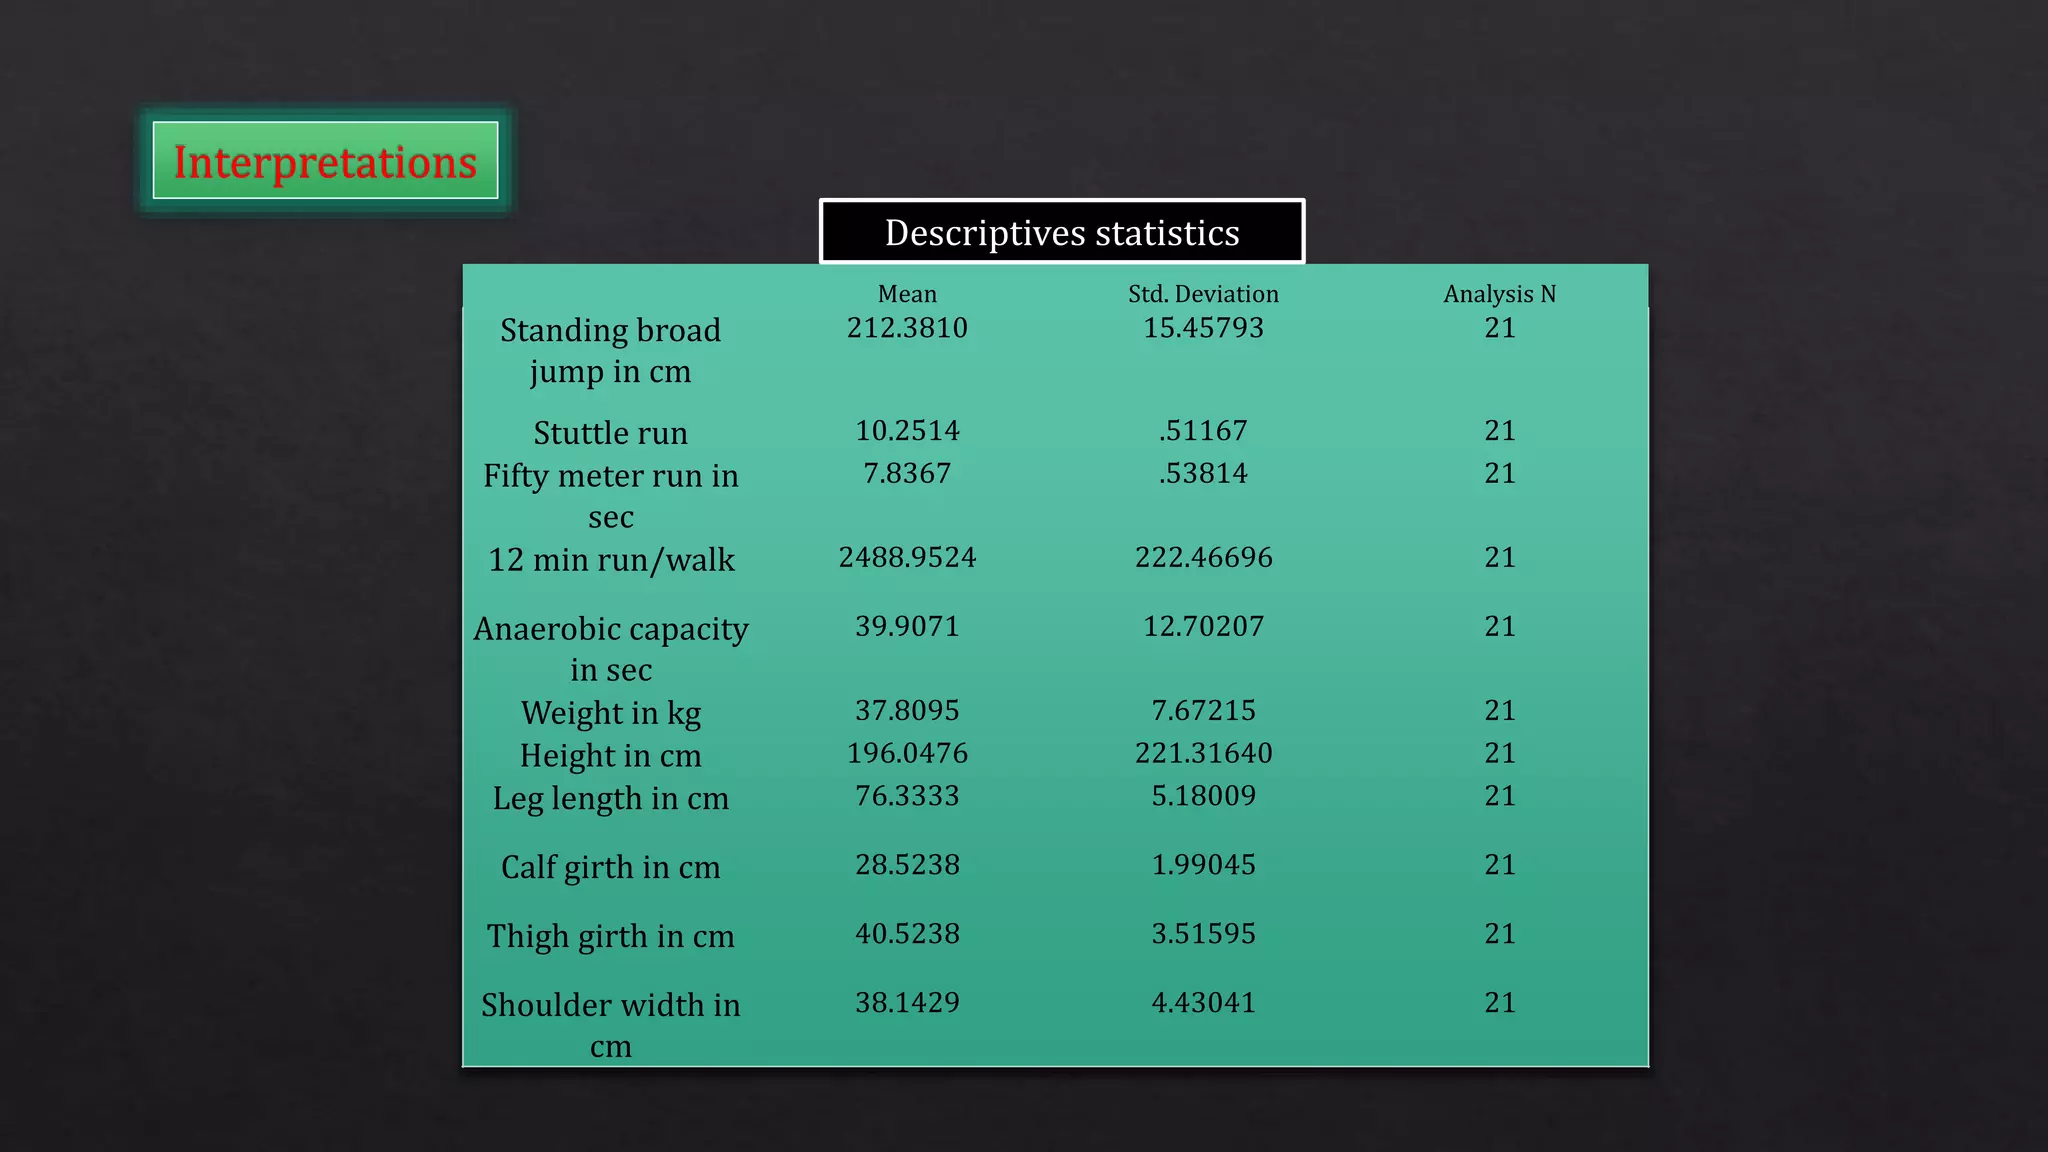Click std deviation value 15.45793

(1203, 328)
